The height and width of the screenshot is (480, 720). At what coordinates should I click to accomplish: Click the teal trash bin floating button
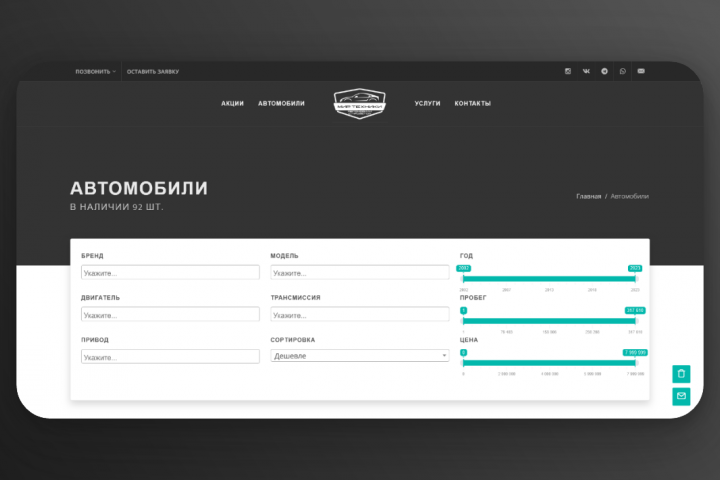(x=681, y=374)
